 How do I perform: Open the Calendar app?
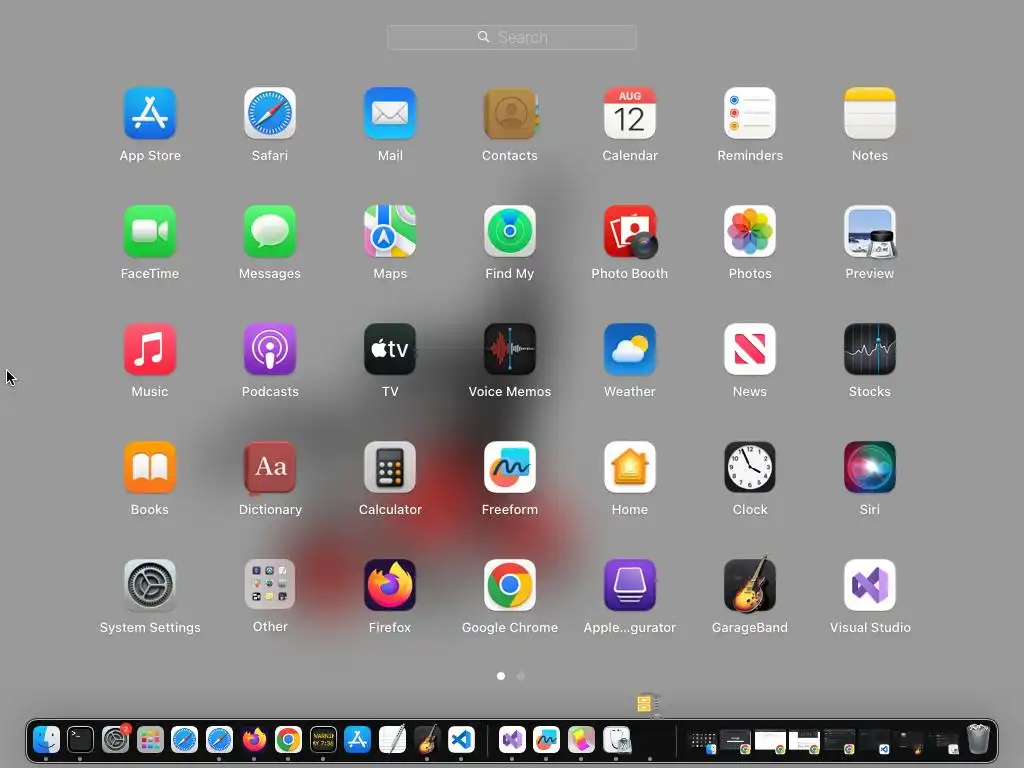(630, 113)
